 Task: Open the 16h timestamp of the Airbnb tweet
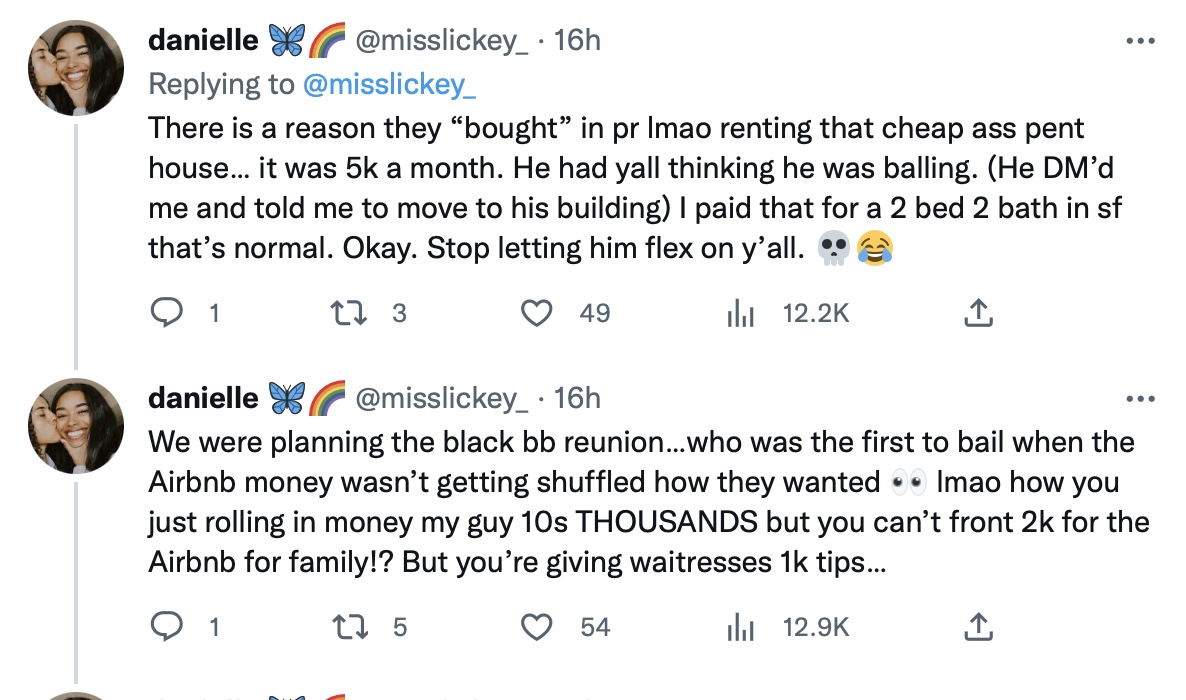[577, 398]
